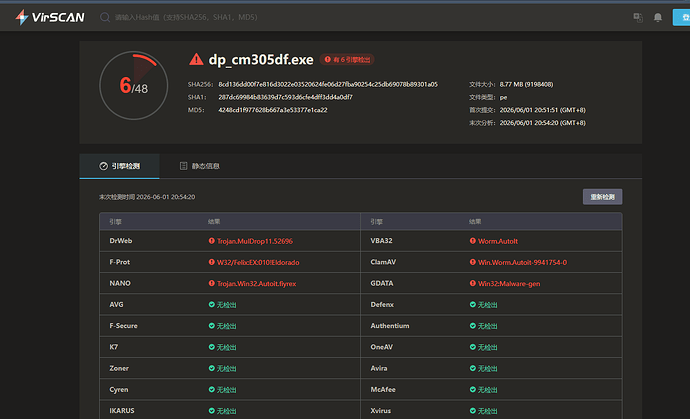Click the DrWeb engine name
This screenshot has height=419, width=690.
121,241
